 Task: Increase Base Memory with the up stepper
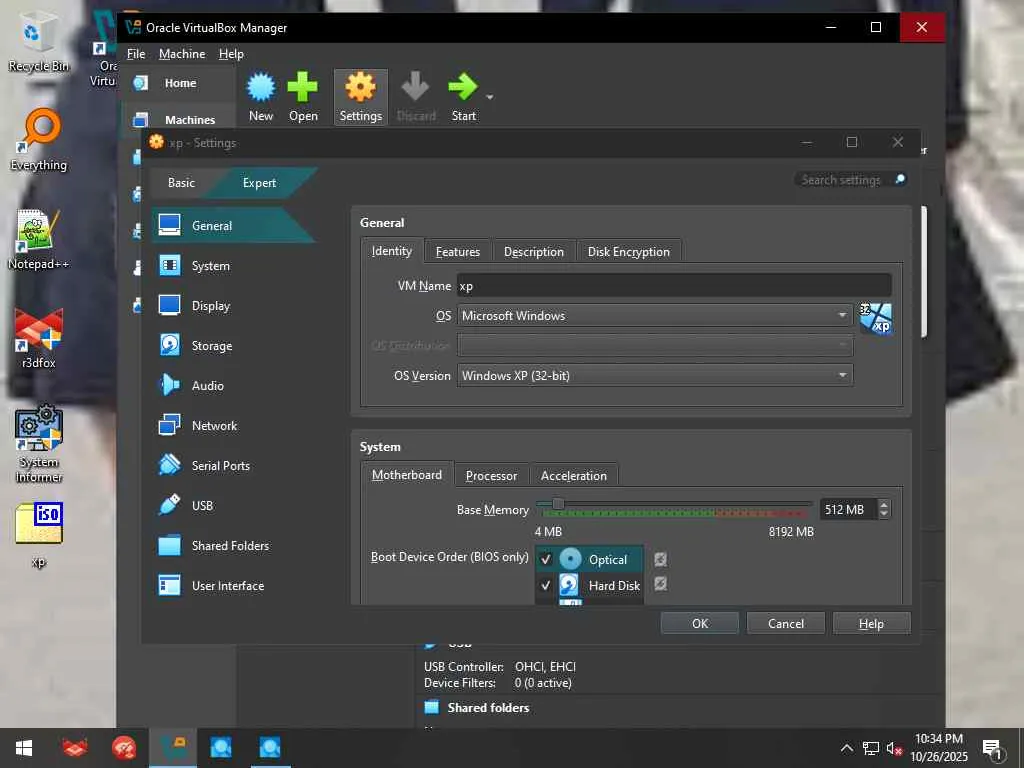click(x=884, y=504)
